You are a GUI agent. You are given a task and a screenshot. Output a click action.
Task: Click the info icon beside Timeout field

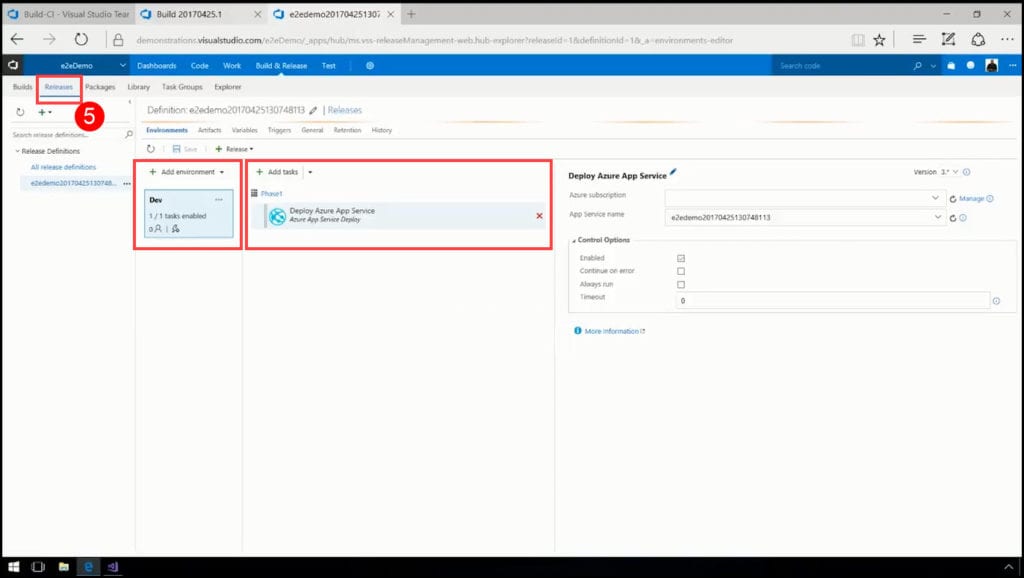point(996,301)
